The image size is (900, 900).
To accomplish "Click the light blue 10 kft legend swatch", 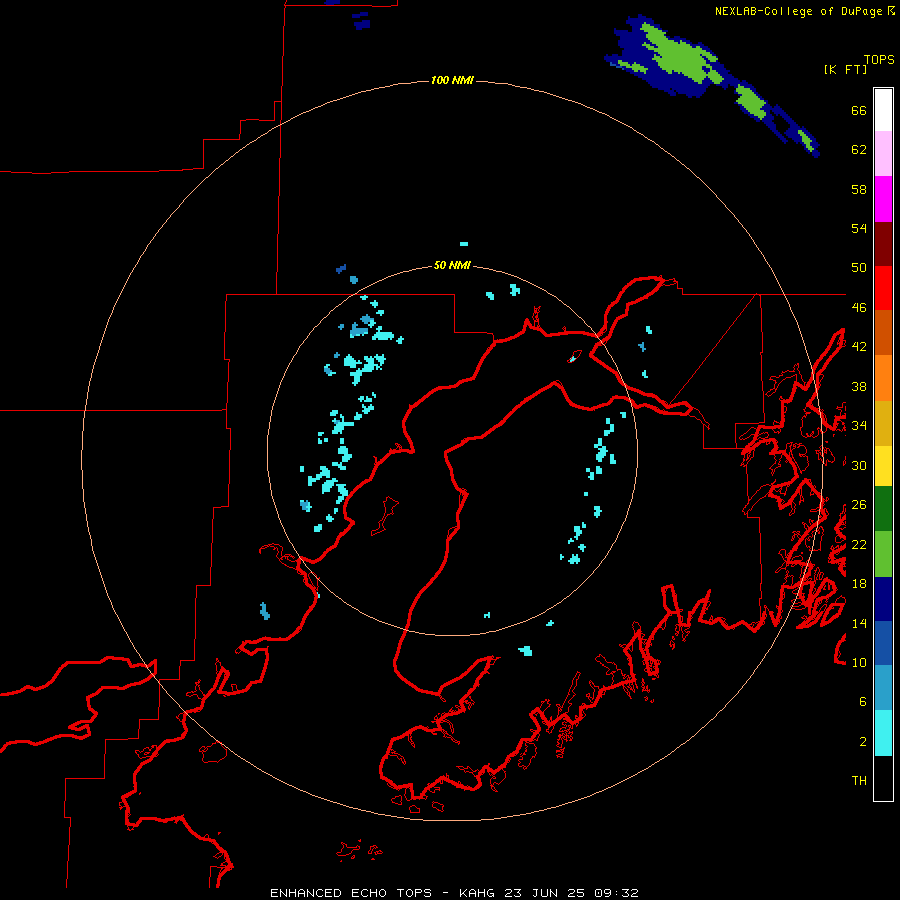I will [883, 688].
